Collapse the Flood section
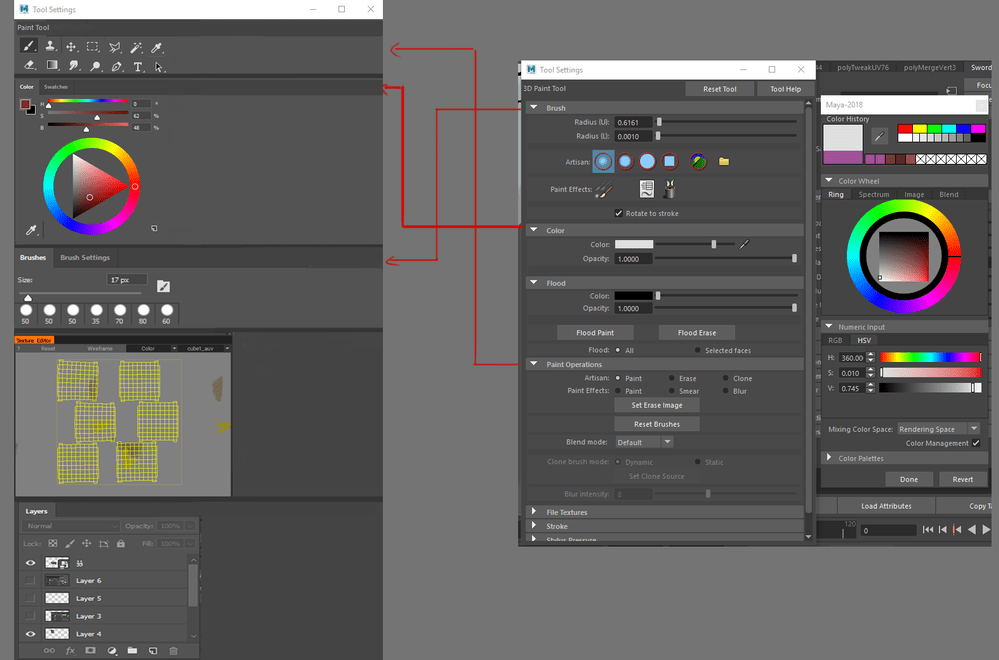 534,283
